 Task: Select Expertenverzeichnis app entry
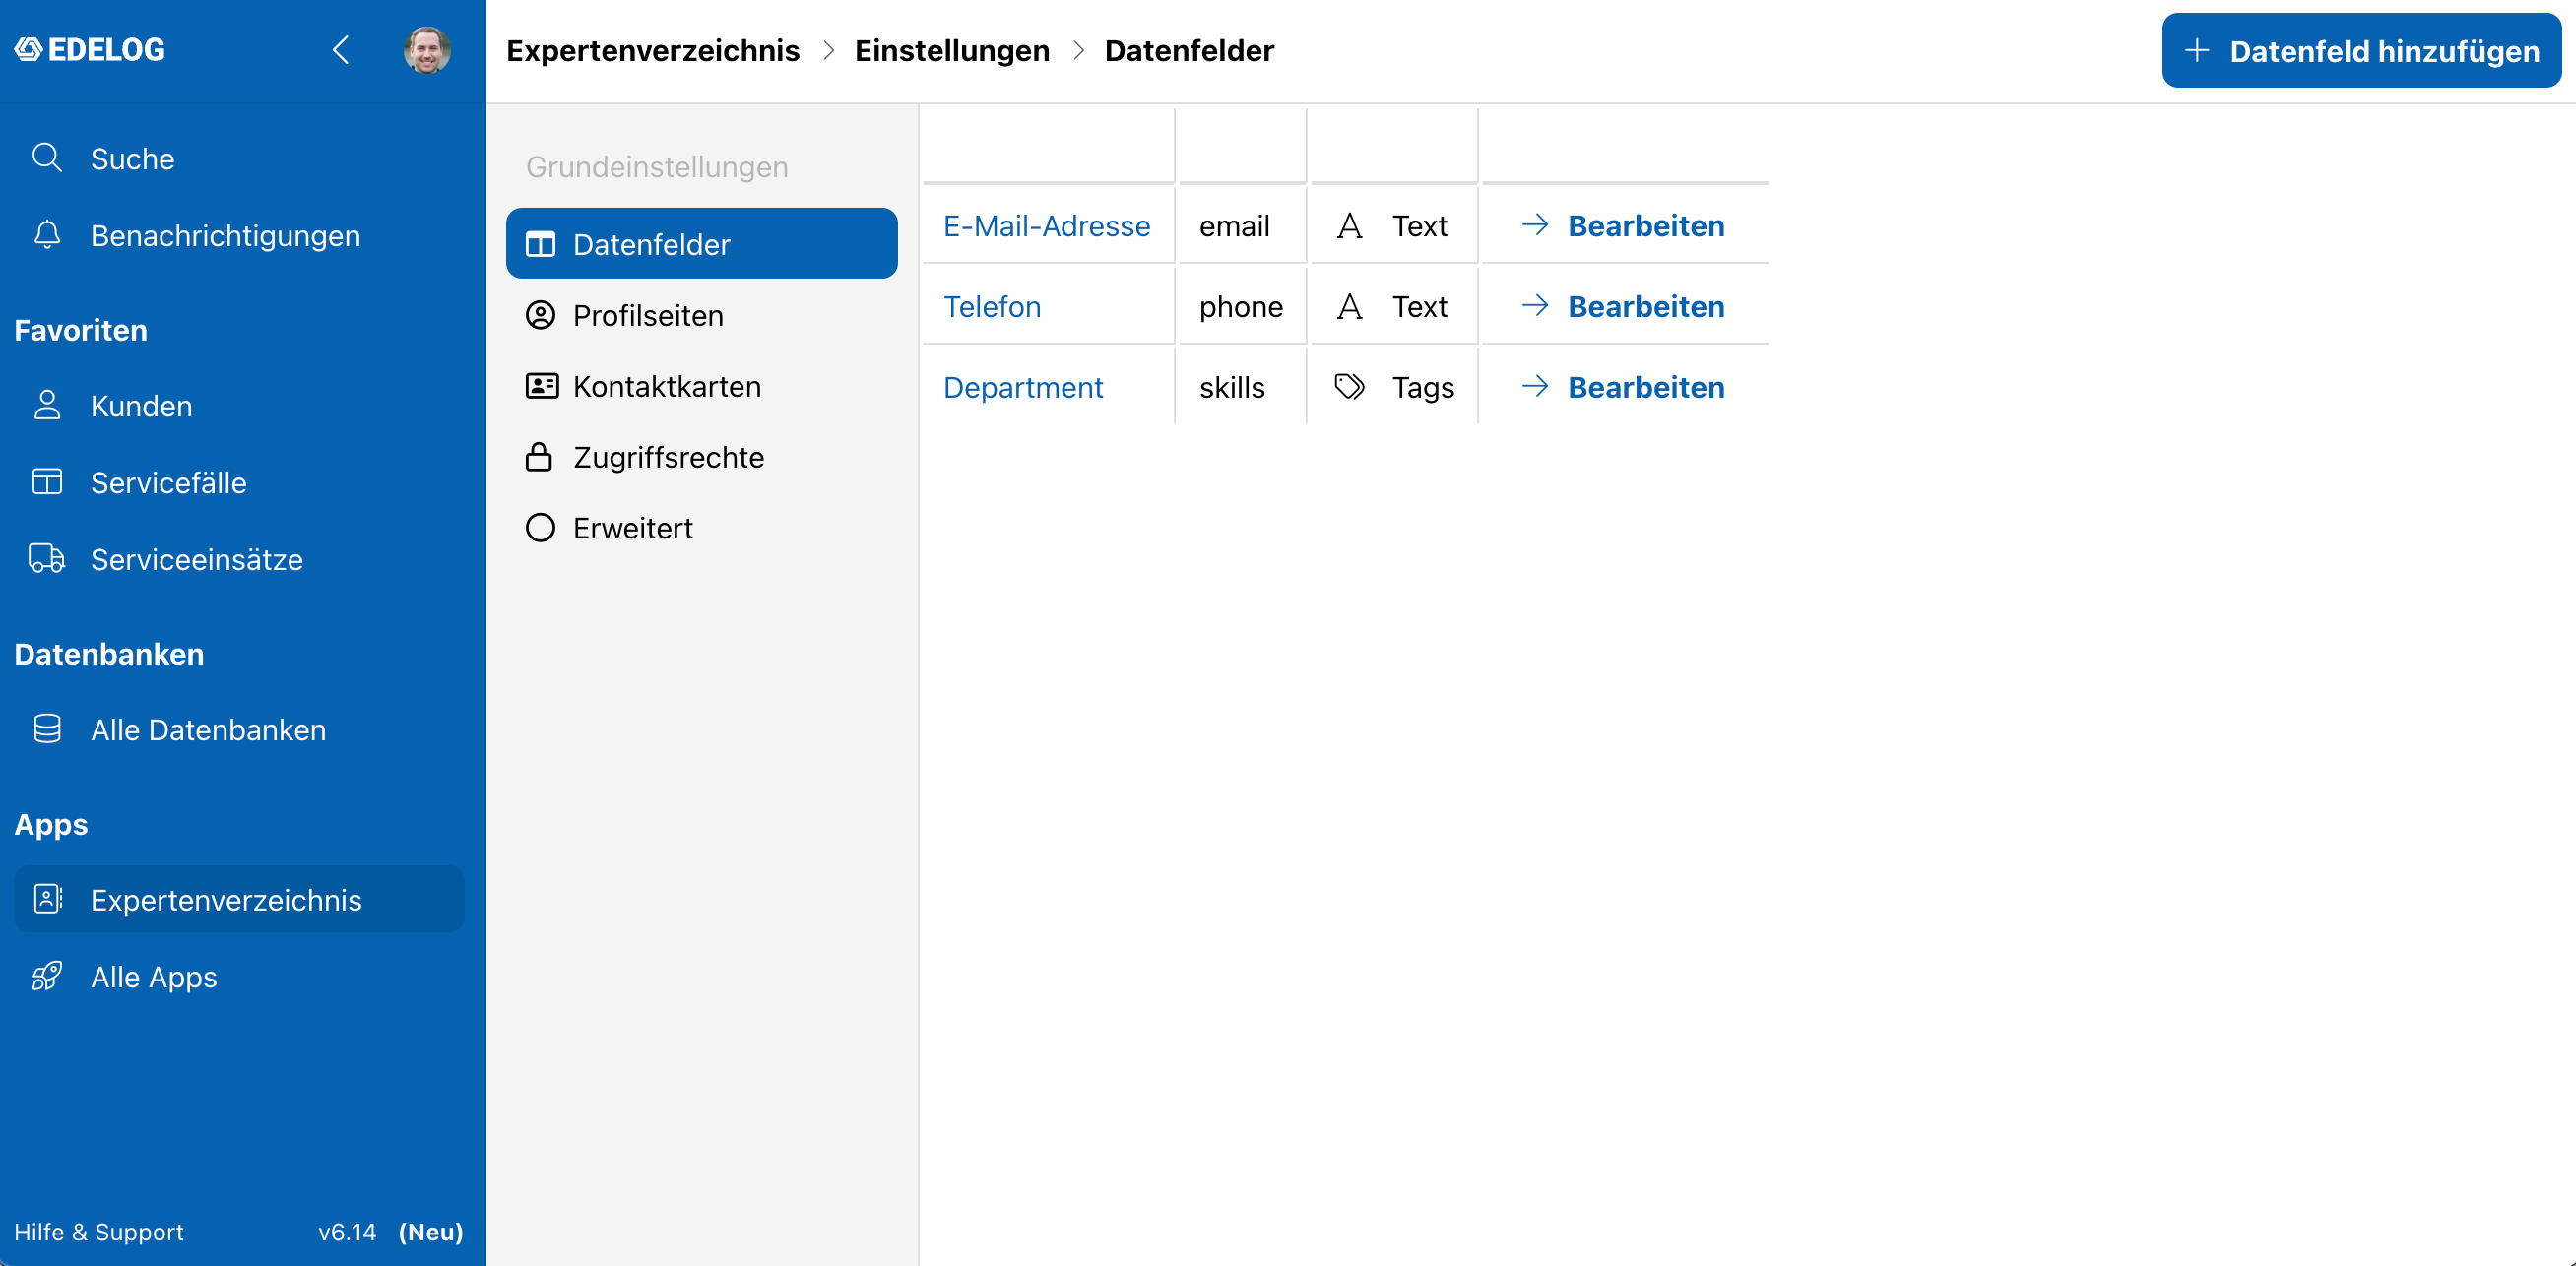pos(239,899)
